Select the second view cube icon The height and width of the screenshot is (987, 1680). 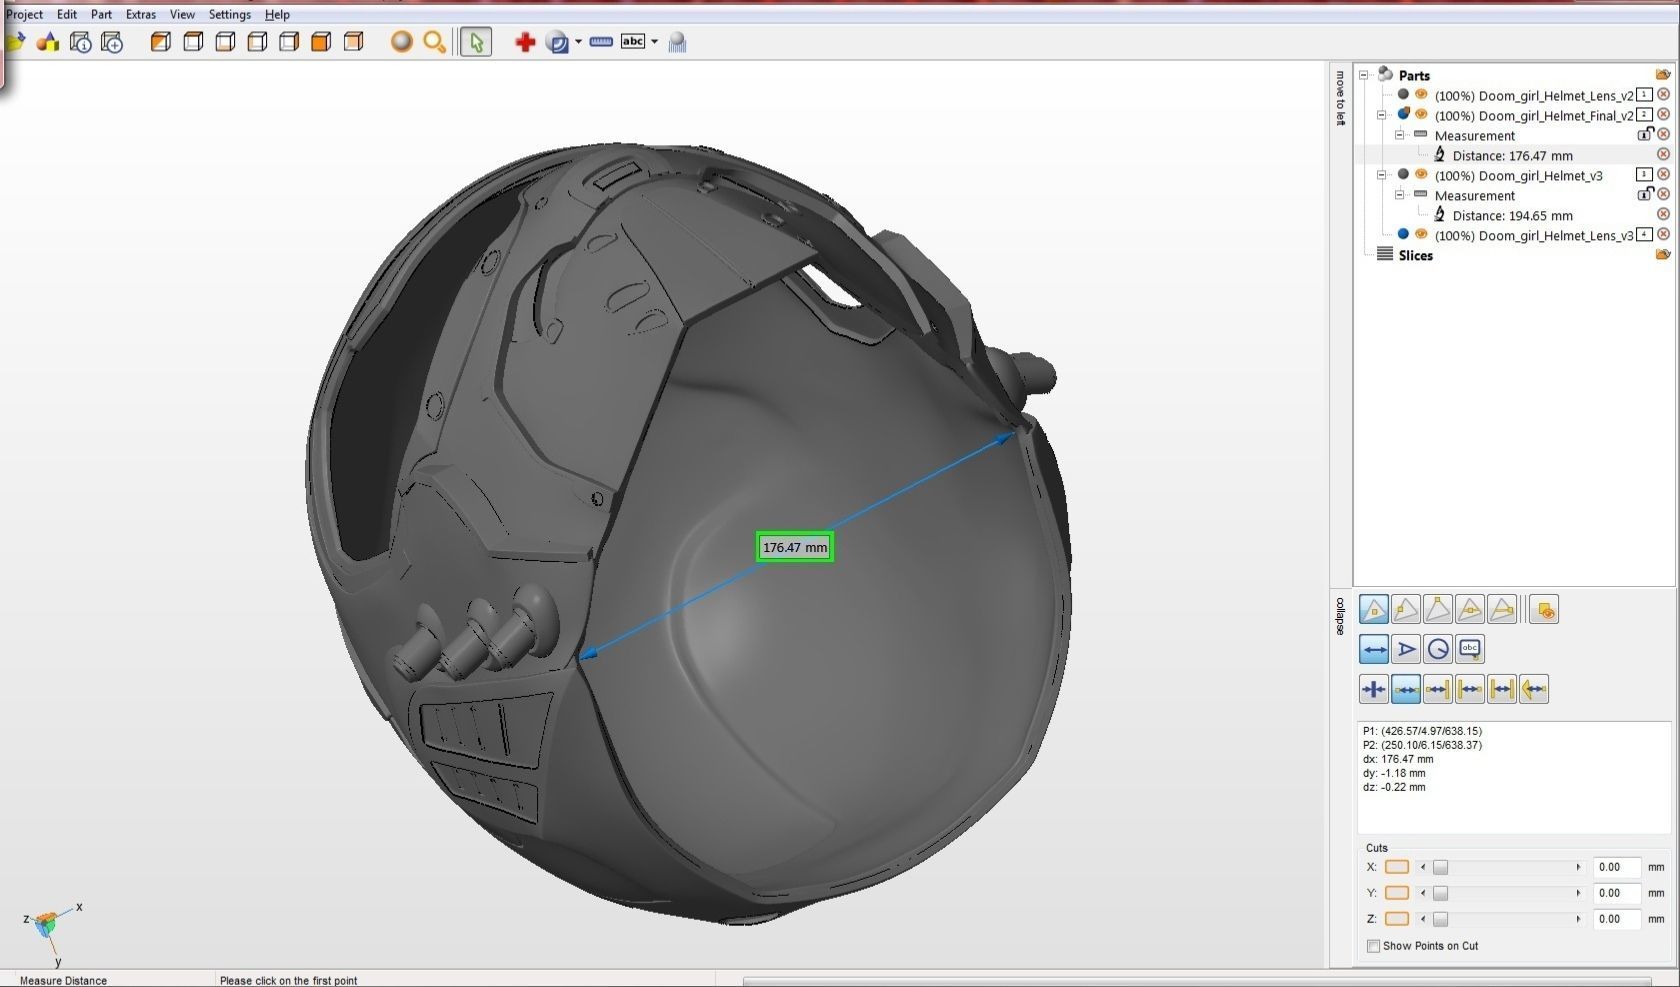click(193, 42)
